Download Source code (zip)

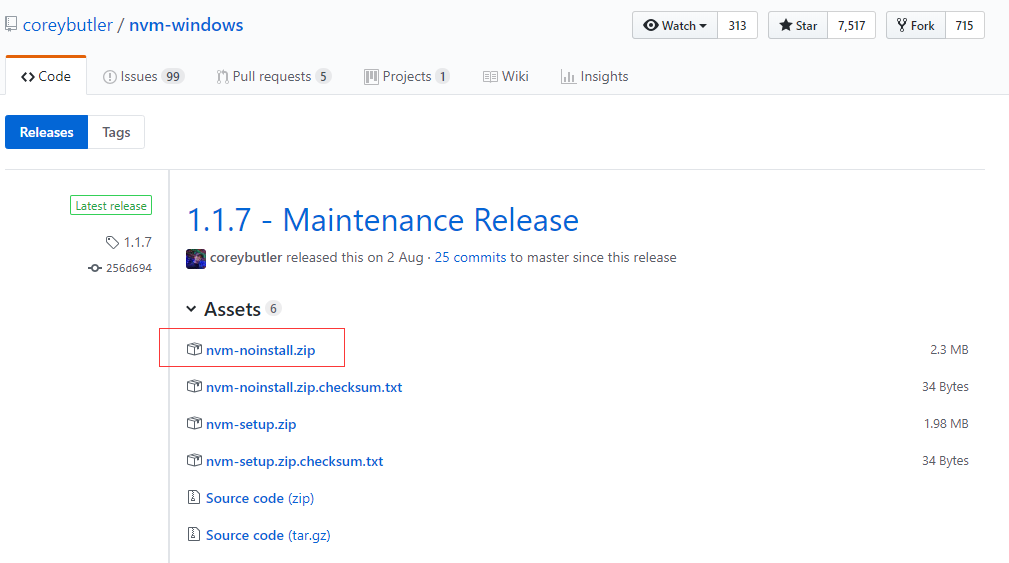coord(260,498)
